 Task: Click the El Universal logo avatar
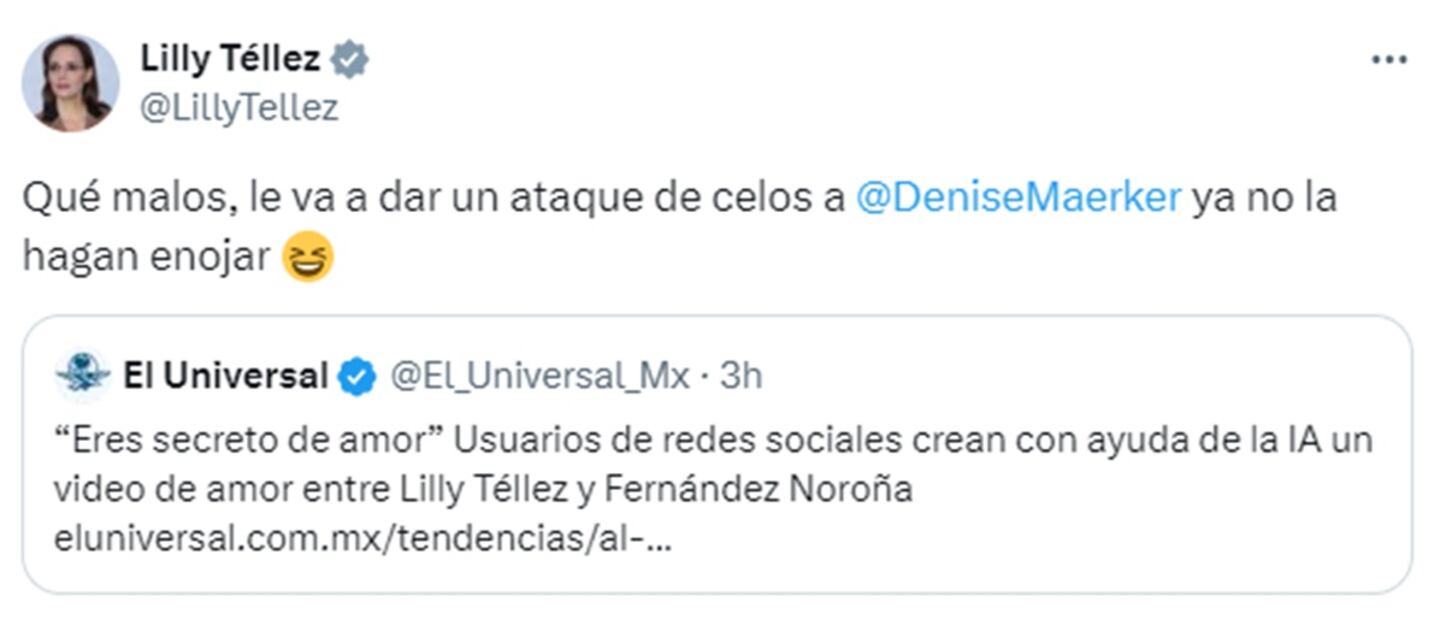point(83,376)
